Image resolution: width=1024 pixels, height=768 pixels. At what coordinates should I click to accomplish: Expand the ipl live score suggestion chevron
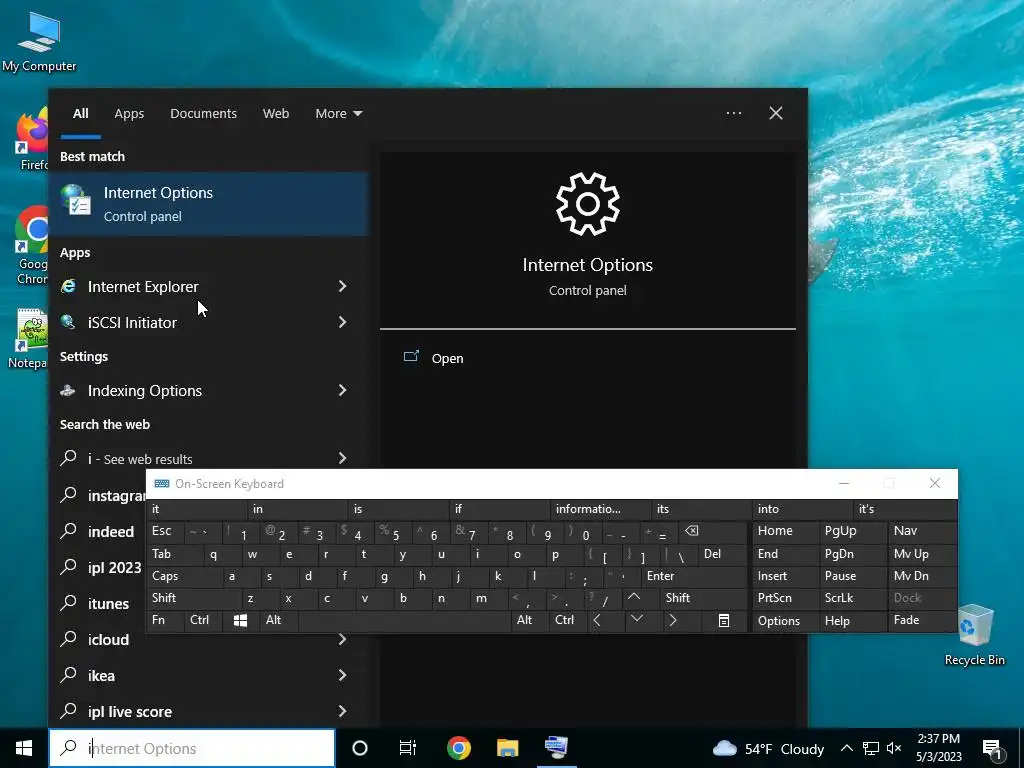click(x=343, y=711)
